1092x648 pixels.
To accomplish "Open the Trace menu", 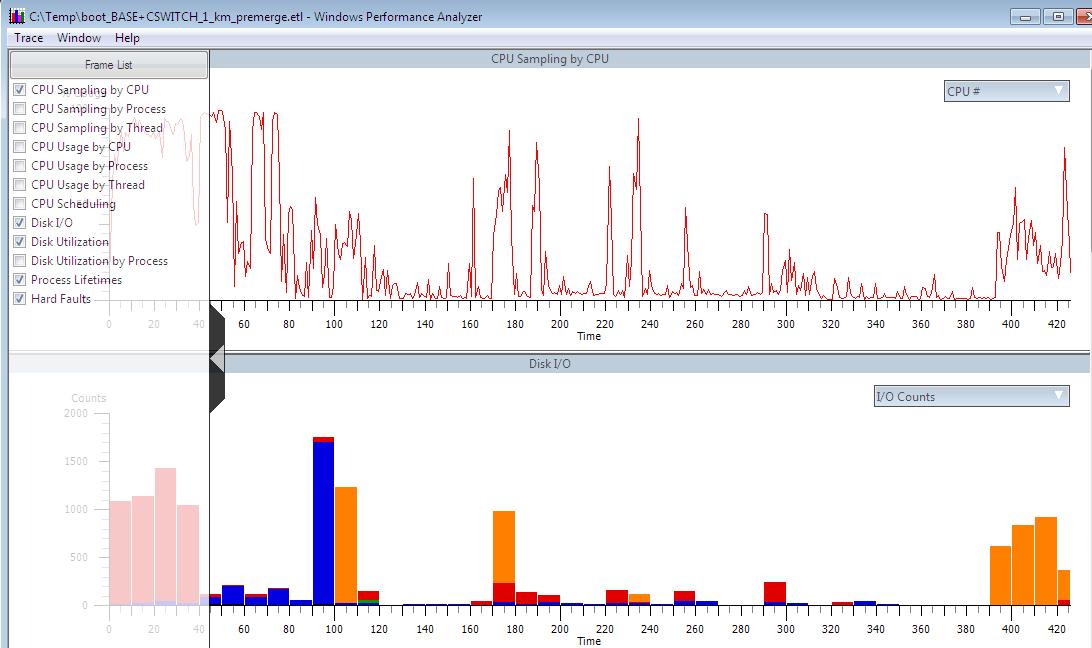I will tap(29, 38).
